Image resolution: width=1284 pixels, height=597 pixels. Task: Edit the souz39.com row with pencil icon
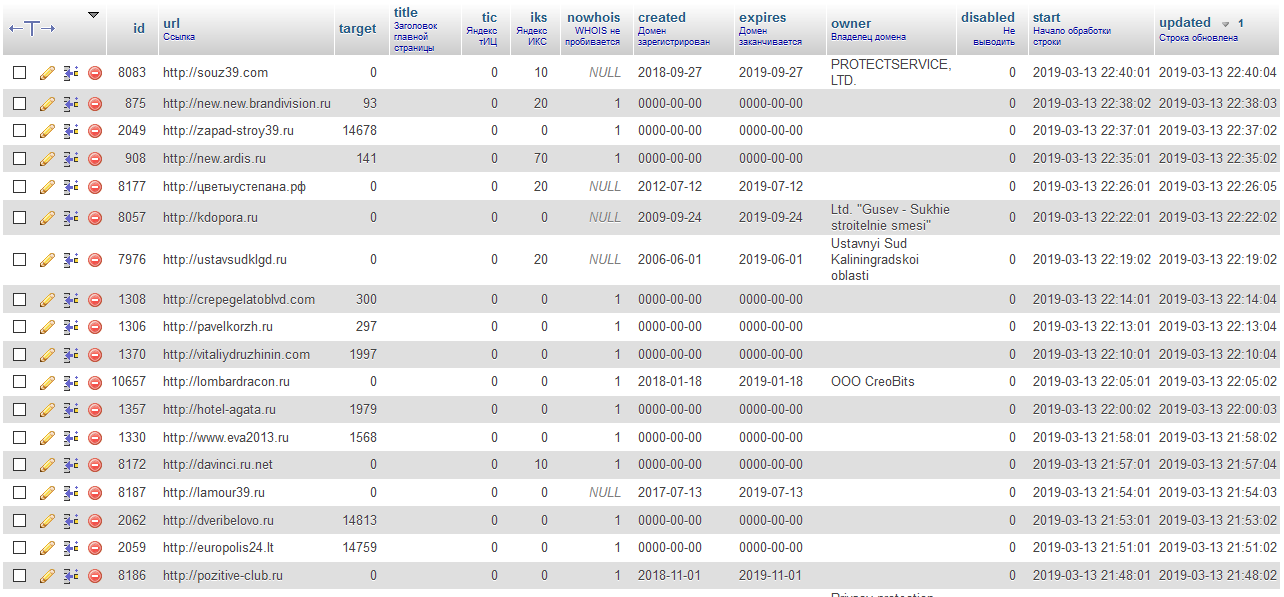coord(47,73)
